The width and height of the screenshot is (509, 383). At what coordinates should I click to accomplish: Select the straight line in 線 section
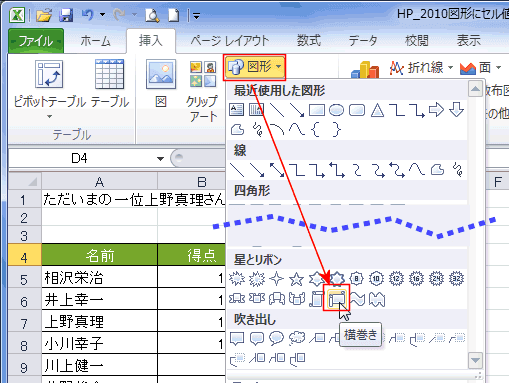pos(237,170)
